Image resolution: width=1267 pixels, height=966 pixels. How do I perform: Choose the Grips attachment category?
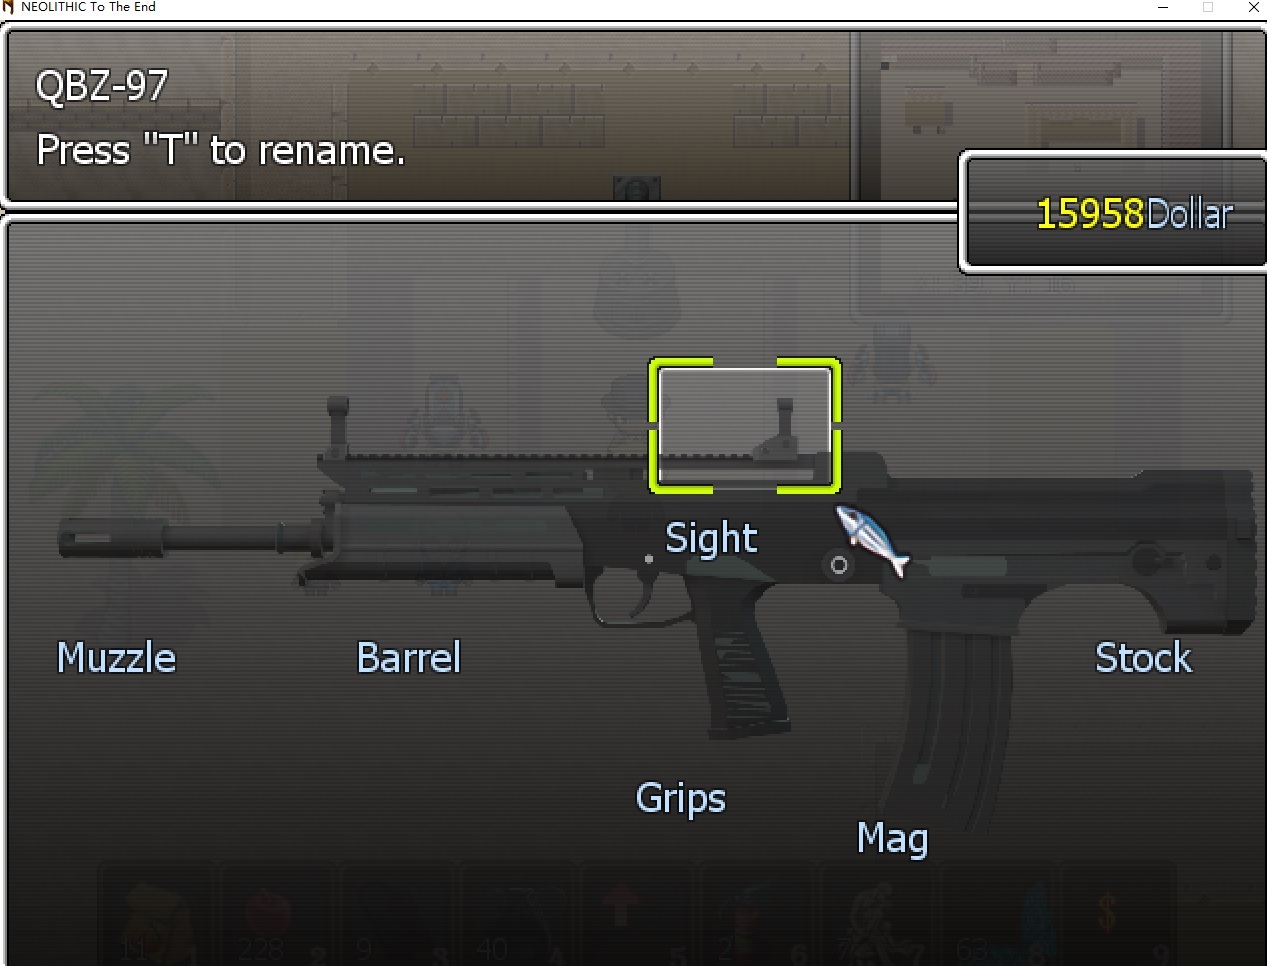pyautogui.click(x=680, y=799)
